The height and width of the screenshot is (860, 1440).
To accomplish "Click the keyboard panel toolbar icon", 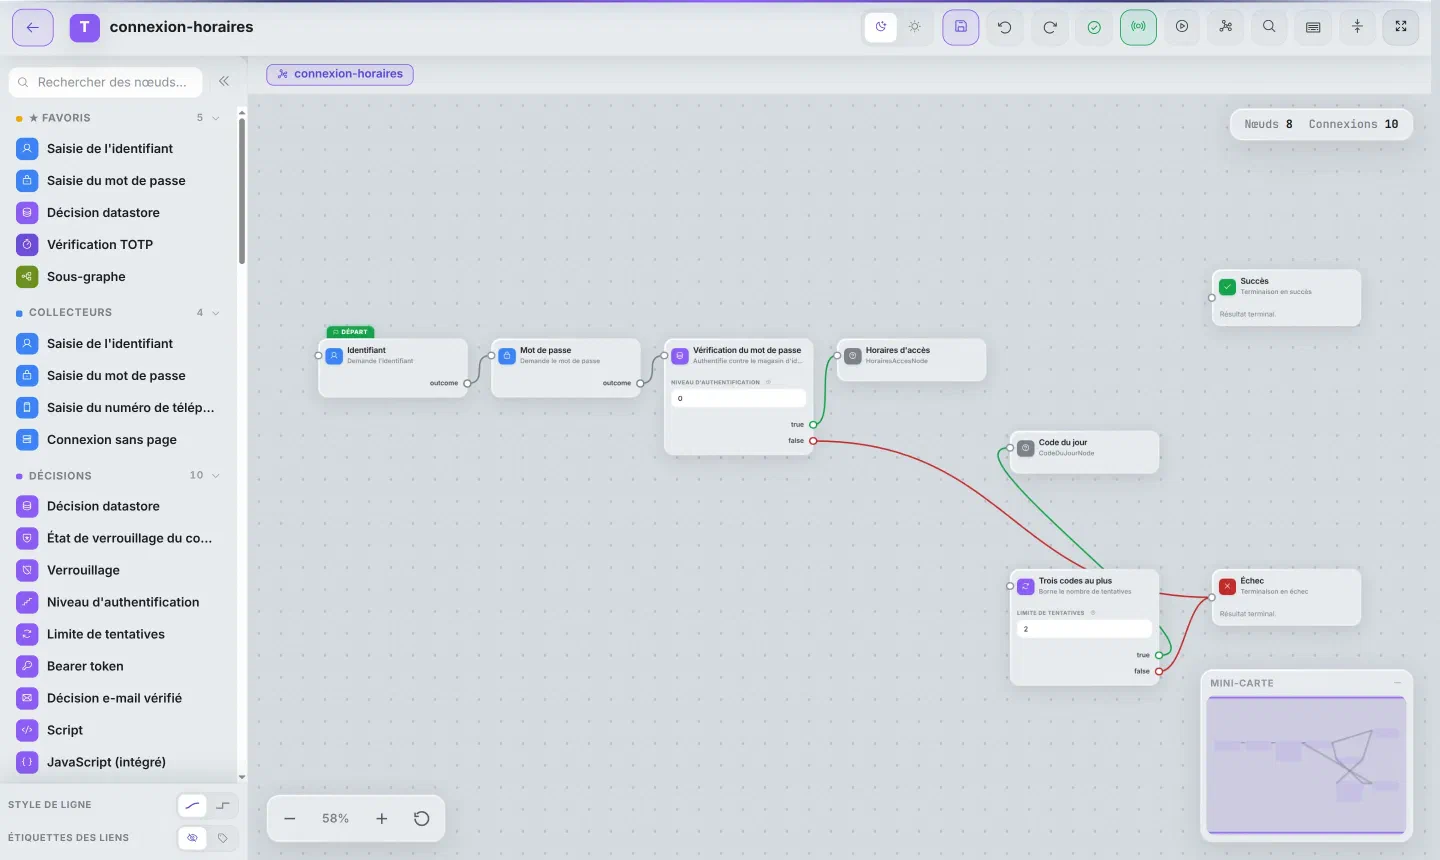I will 1313,27.
